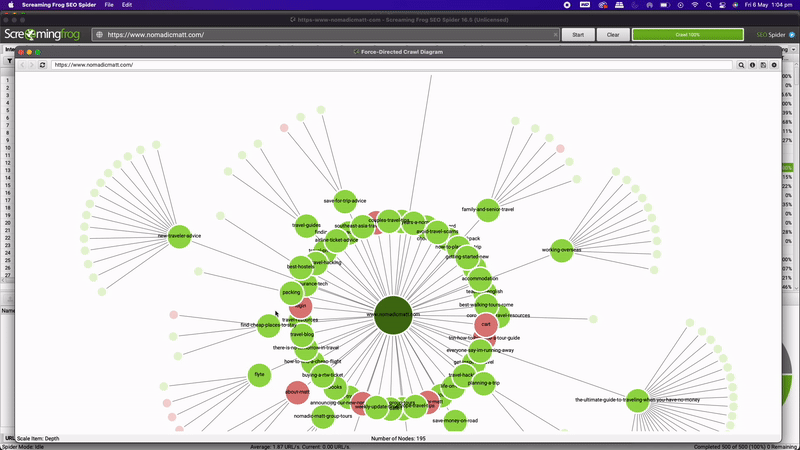Open Control Center in menu bar
The height and width of the screenshot is (450, 800).
tap(722, 5)
